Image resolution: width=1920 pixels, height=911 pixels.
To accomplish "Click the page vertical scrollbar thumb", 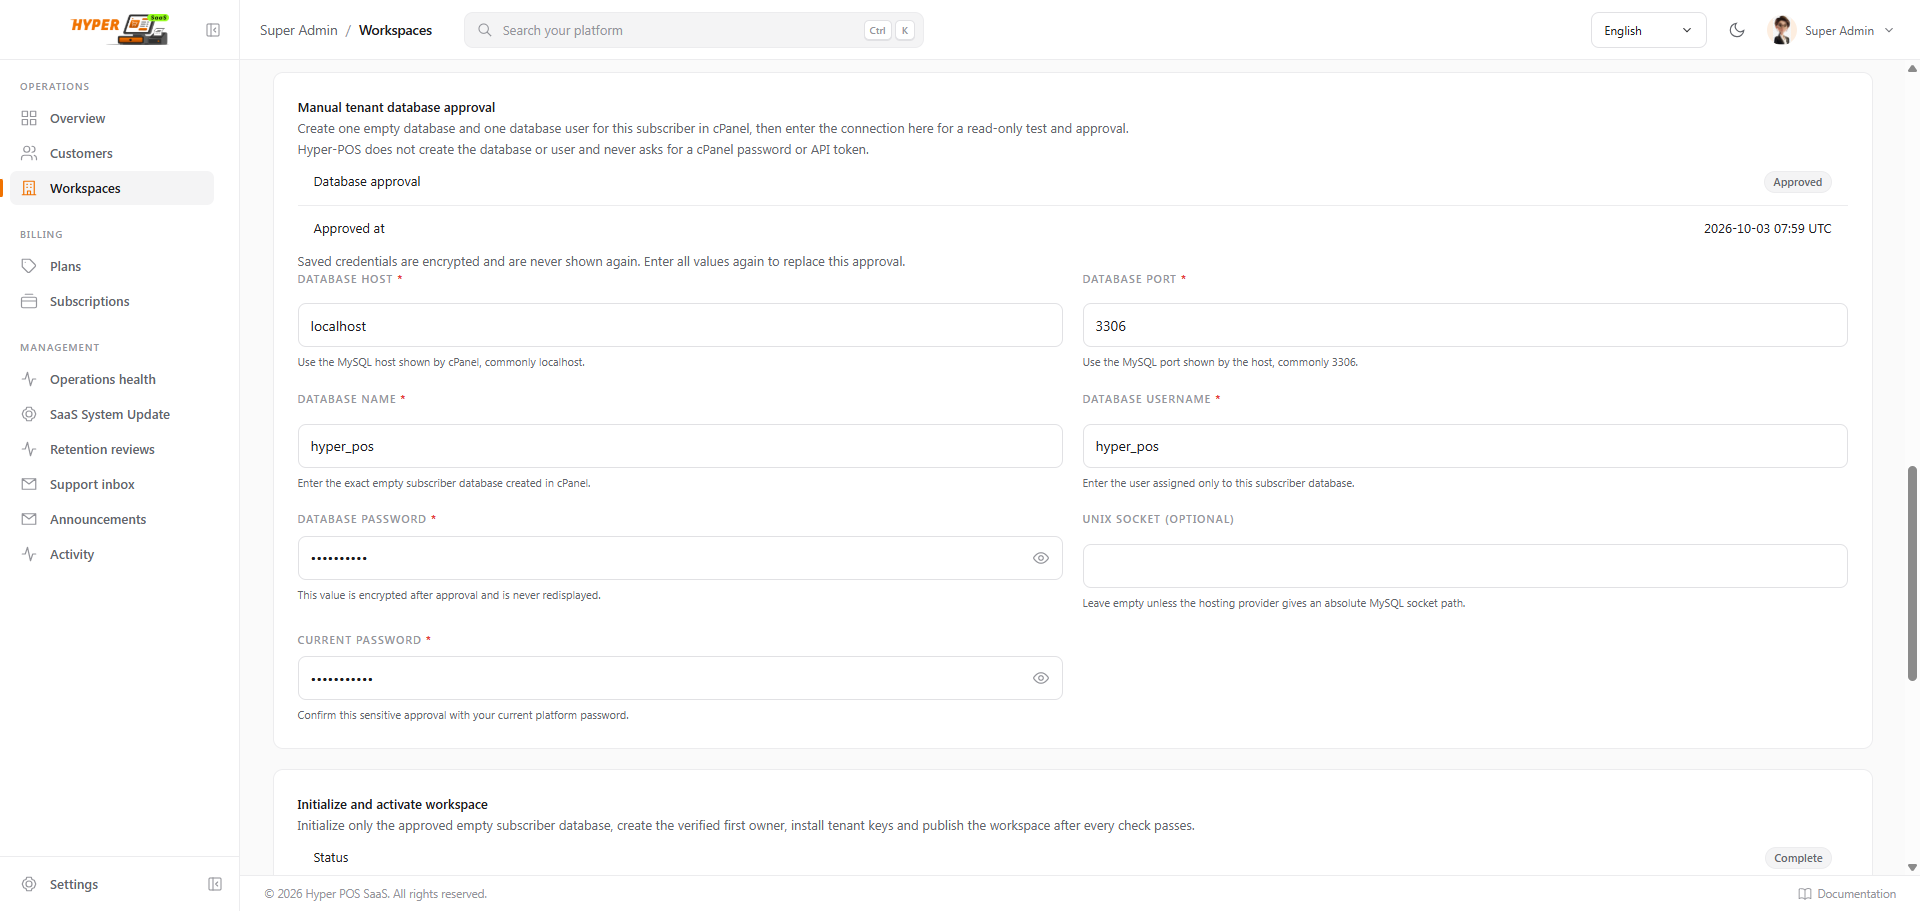I will tap(1912, 573).
